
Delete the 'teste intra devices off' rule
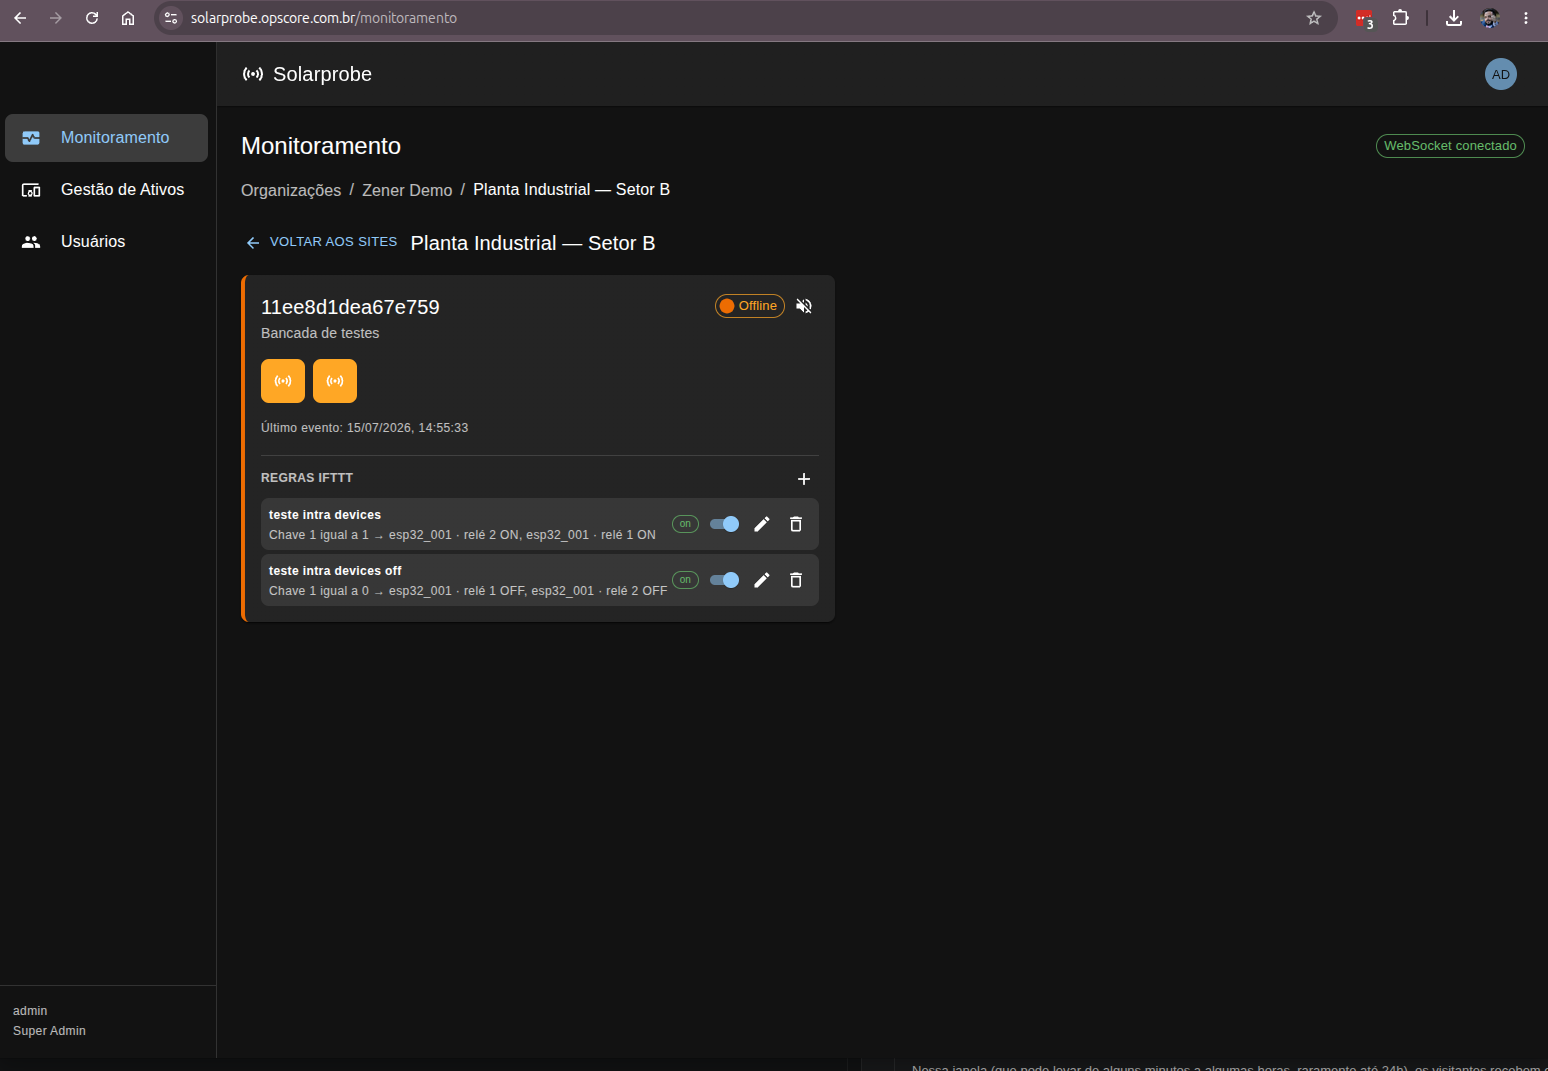click(x=796, y=580)
